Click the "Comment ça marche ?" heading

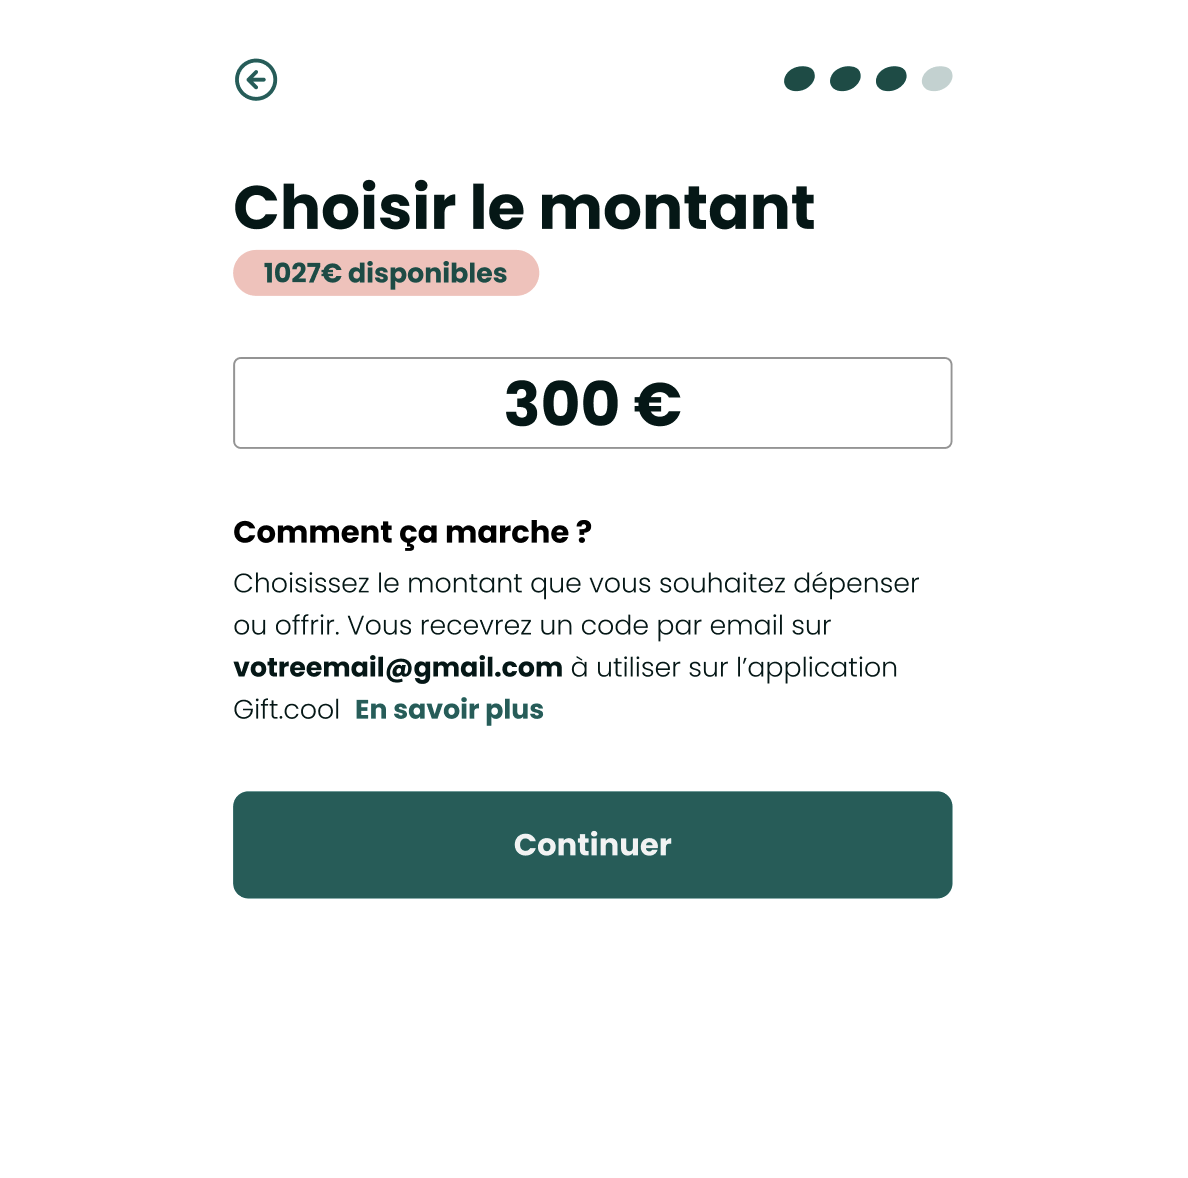tap(412, 532)
